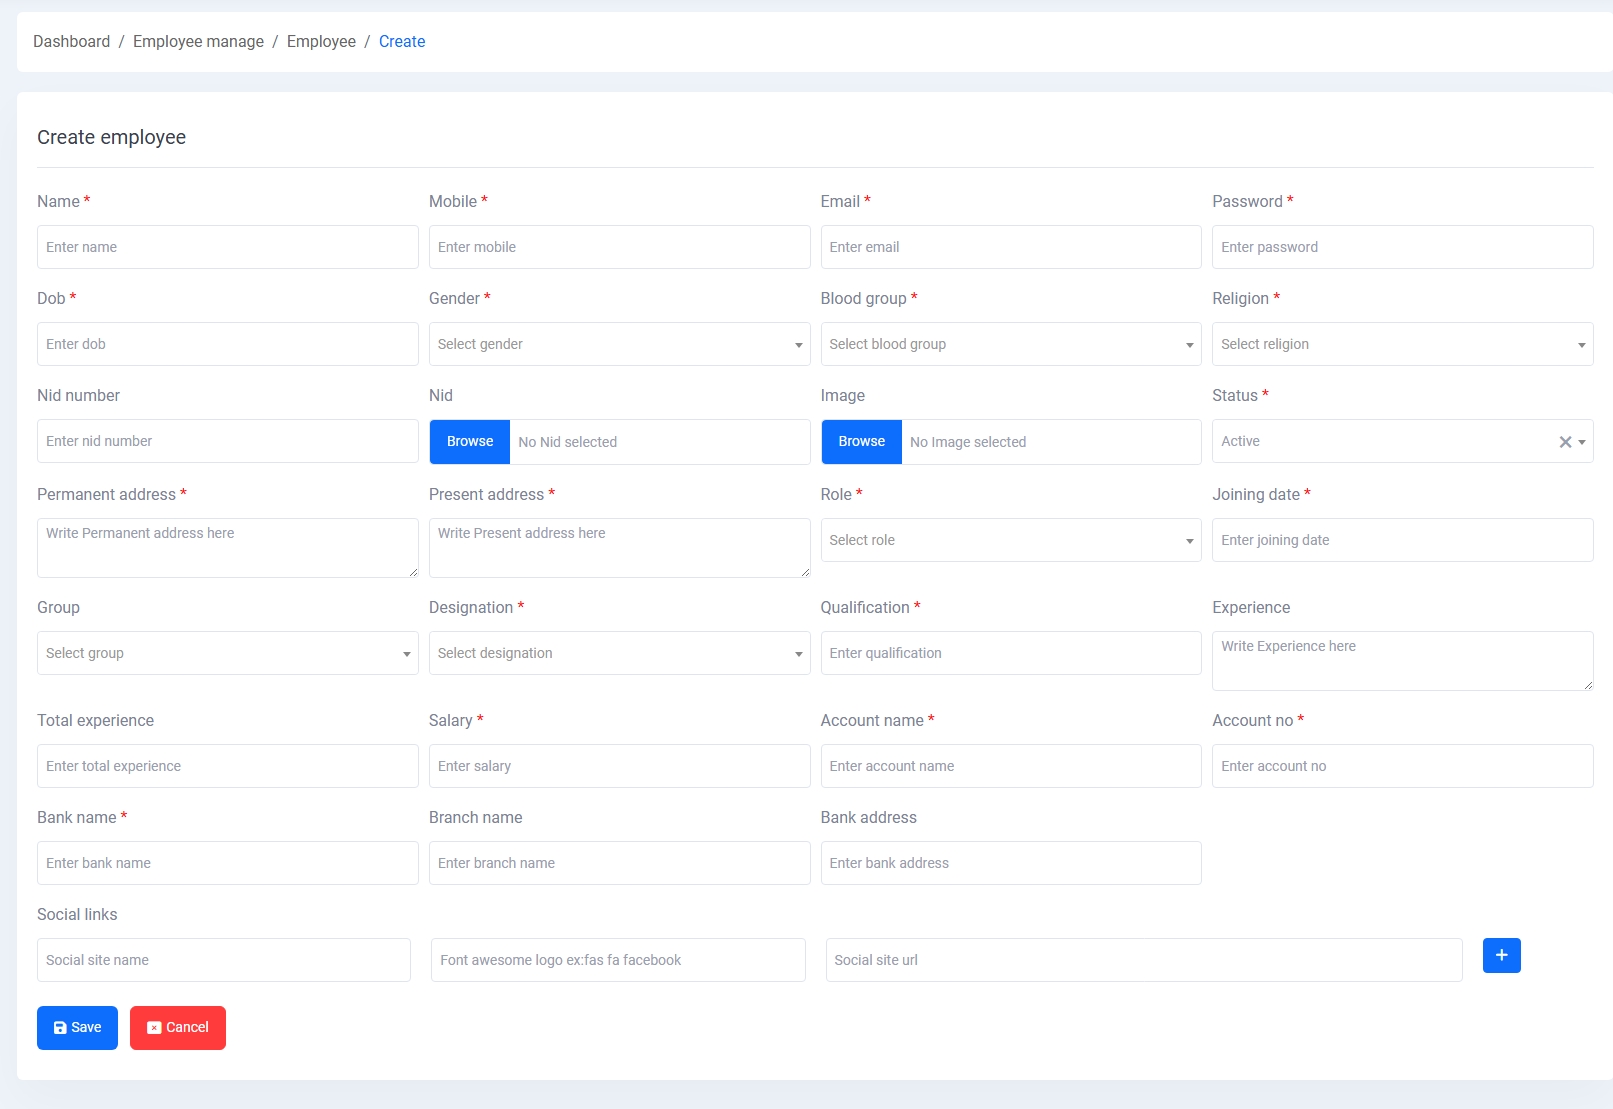This screenshot has width=1613, height=1109.
Task: Click the red Cancel button
Action: pyautogui.click(x=178, y=1027)
